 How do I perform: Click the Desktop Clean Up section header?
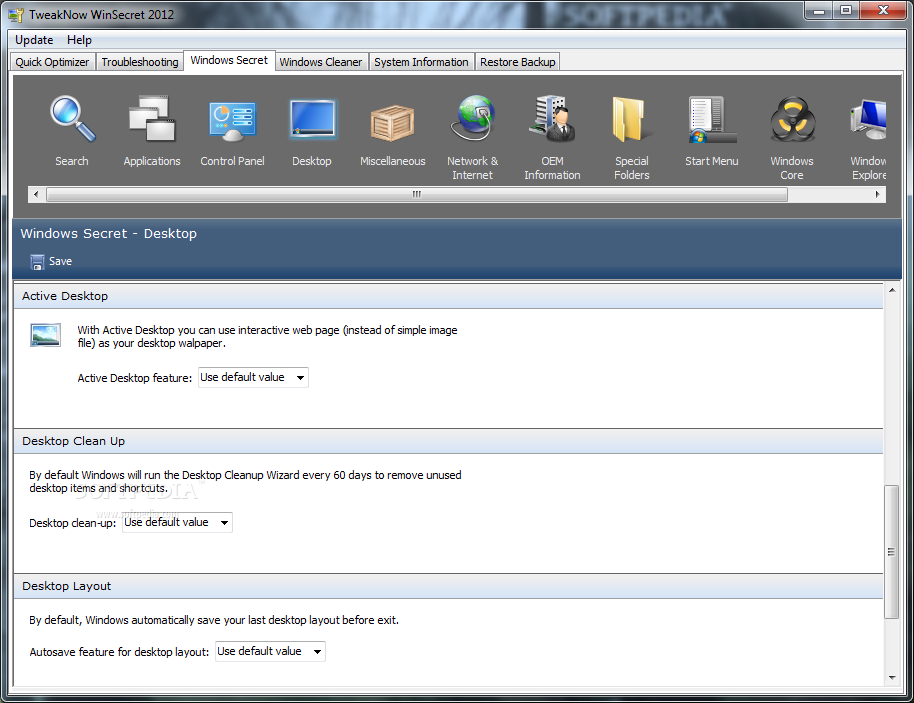coord(448,441)
